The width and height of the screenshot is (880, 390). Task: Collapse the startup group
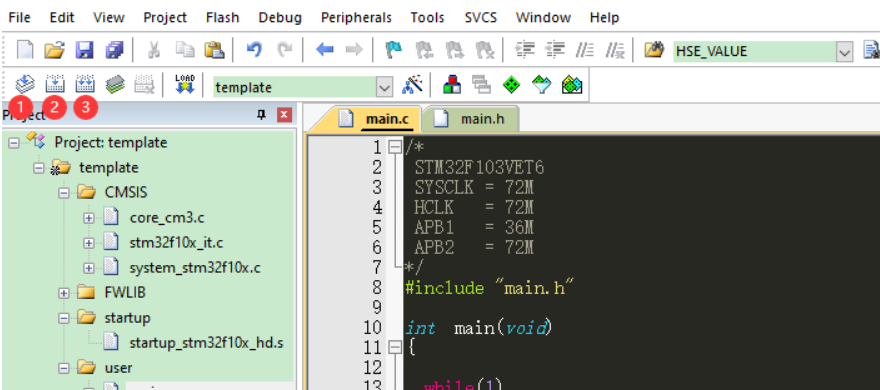pyautogui.click(x=64, y=318)
